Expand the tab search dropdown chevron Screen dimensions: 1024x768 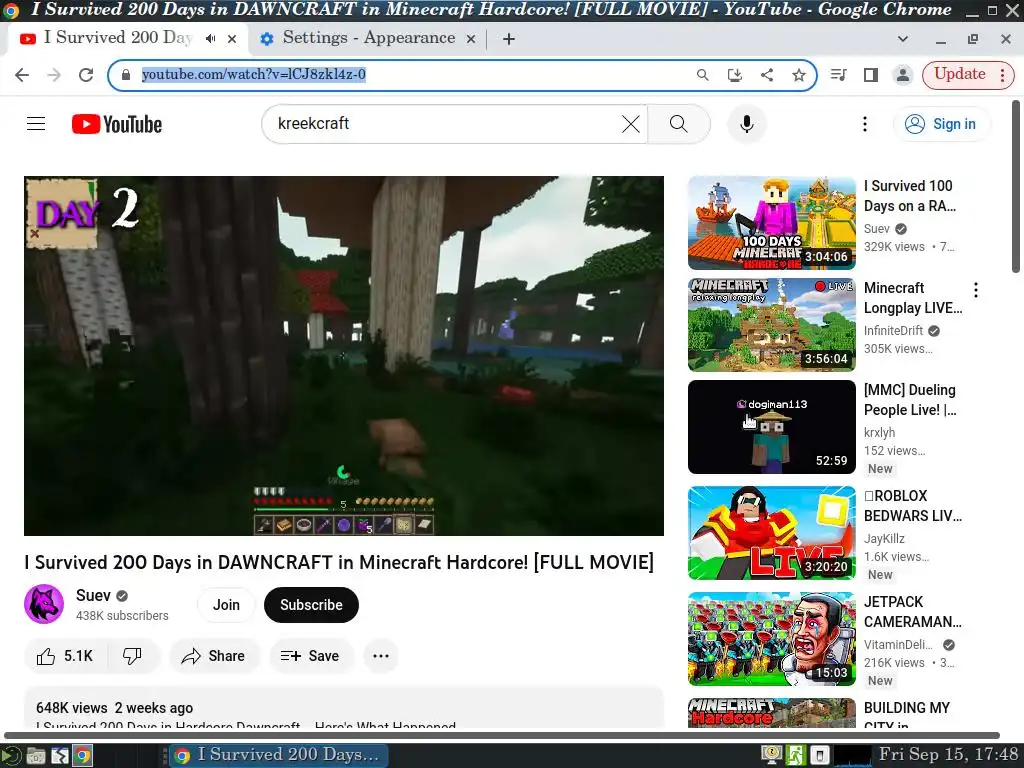(903, 39)
